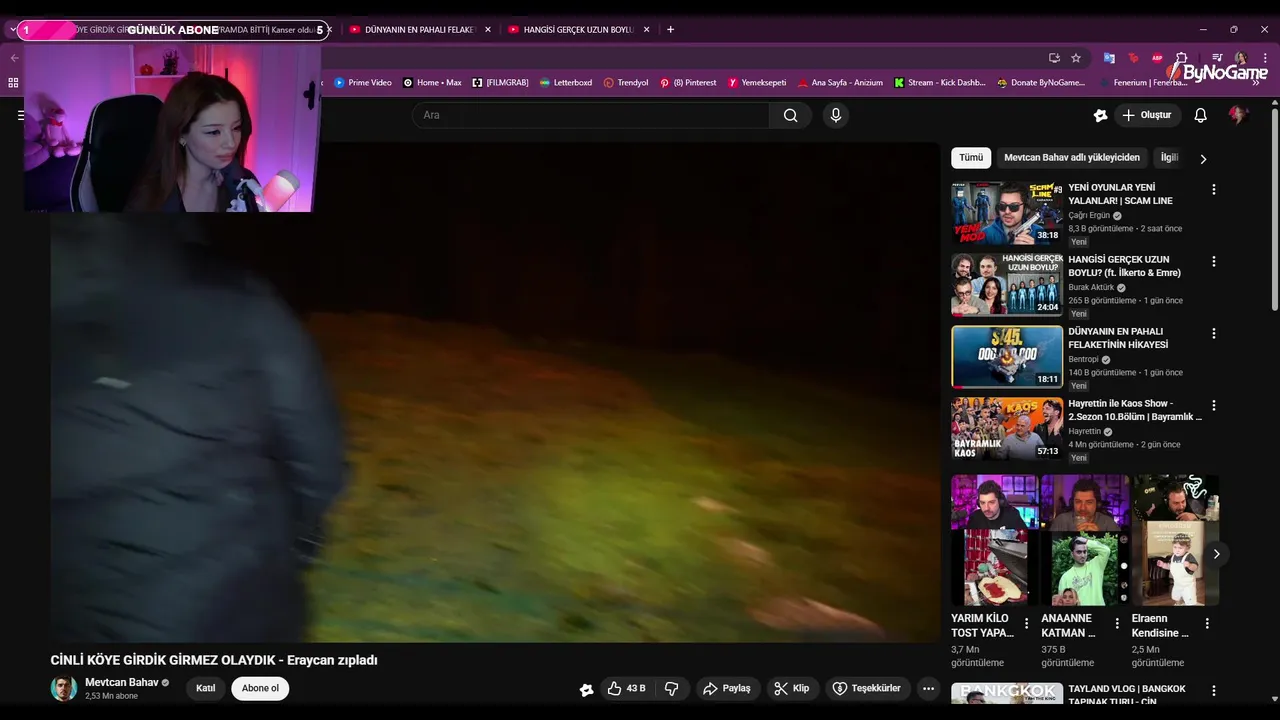
Task: Open options for DÜNYANIN EN PAHALI FELAKETİNİN video
Action: (1214, 333)
